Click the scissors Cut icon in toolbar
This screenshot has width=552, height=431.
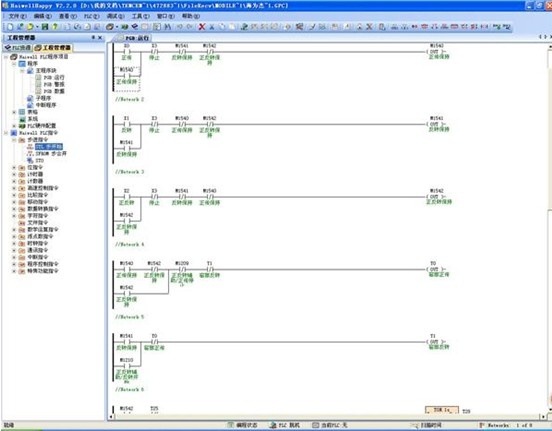click(x=212, y=27)
